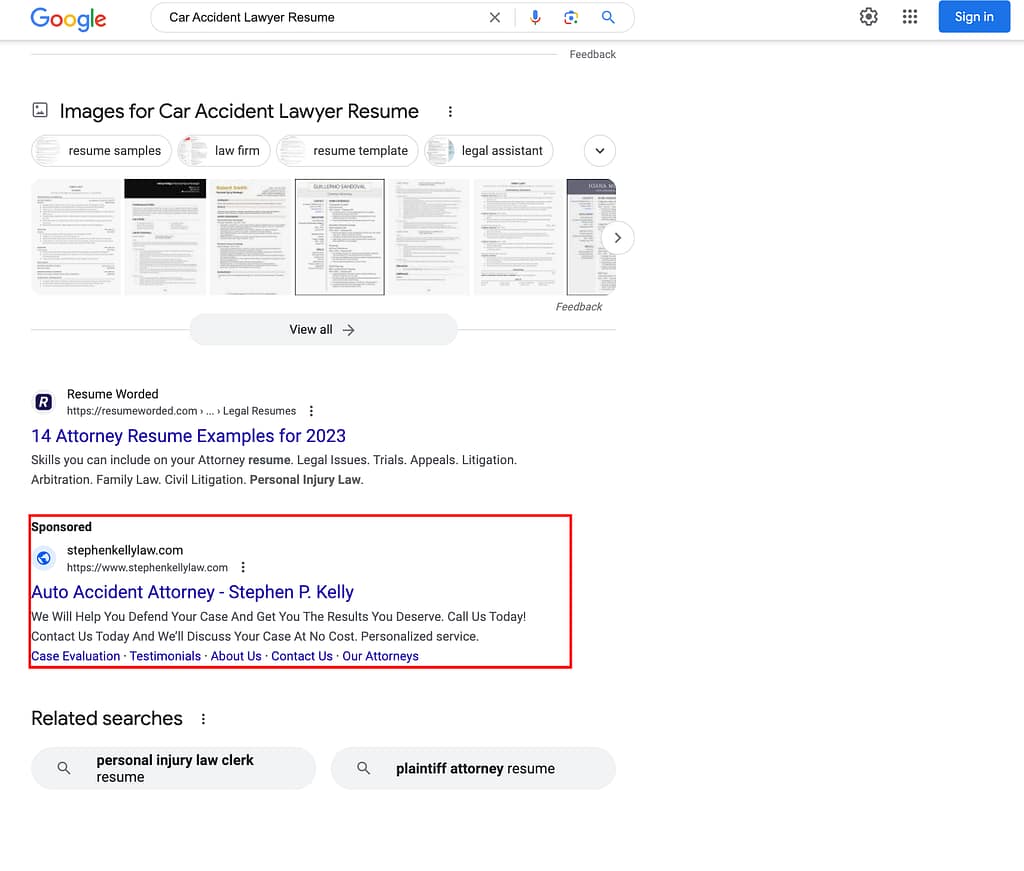Click resumeworded.com URL breadcrumb
The width and height of the screenshot is (1024, 871).
coord(181,411)
